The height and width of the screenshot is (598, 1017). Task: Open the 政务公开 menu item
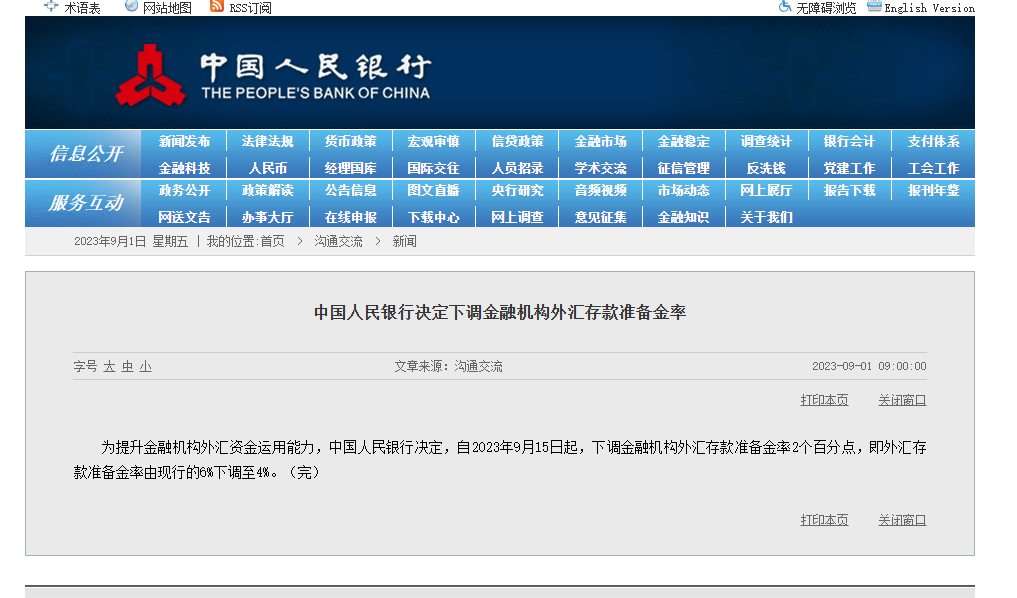coord(185,191)
